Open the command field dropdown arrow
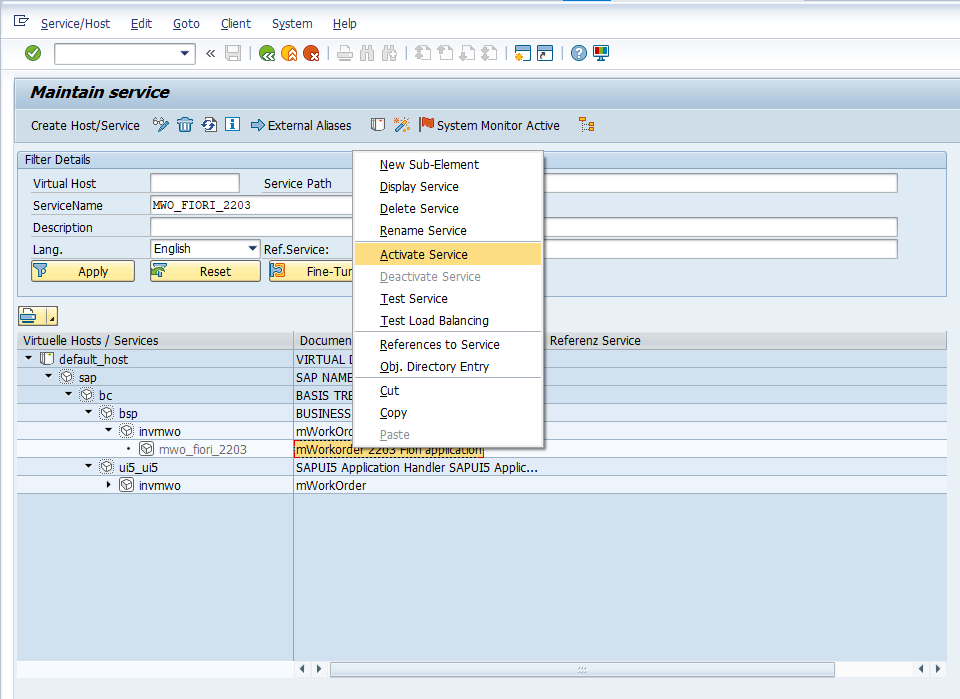The height and width of the screenshot is (699, 960). [x=185, y=54]
